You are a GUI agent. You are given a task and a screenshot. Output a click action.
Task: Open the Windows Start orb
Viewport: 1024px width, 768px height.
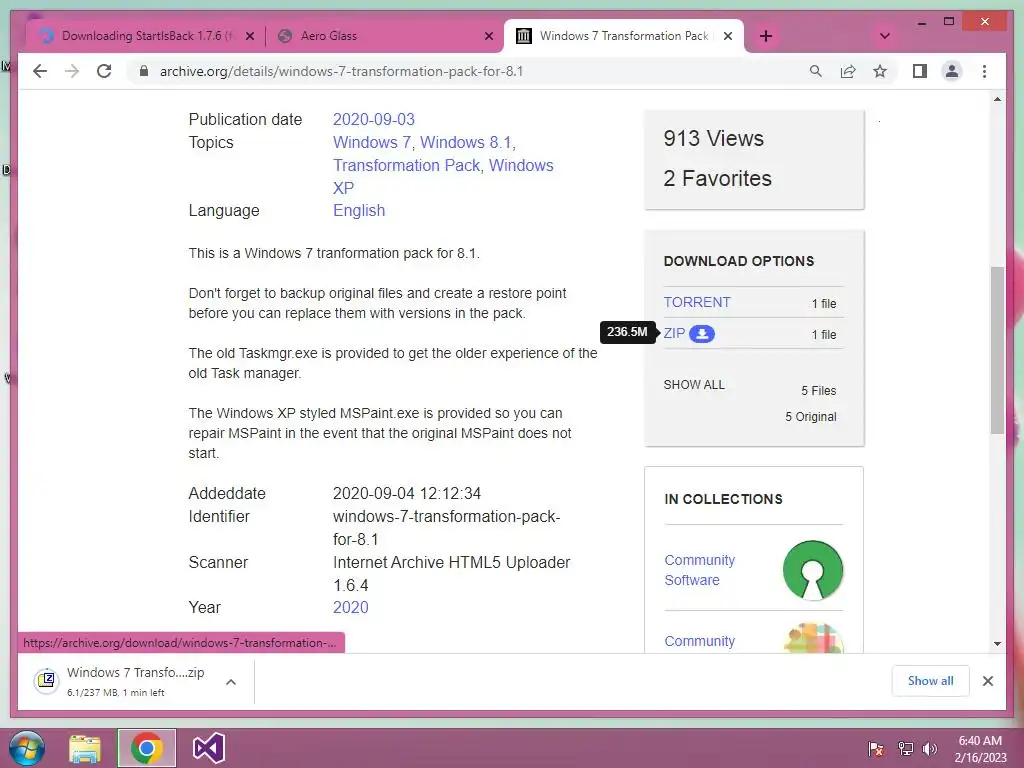point(27,748)
